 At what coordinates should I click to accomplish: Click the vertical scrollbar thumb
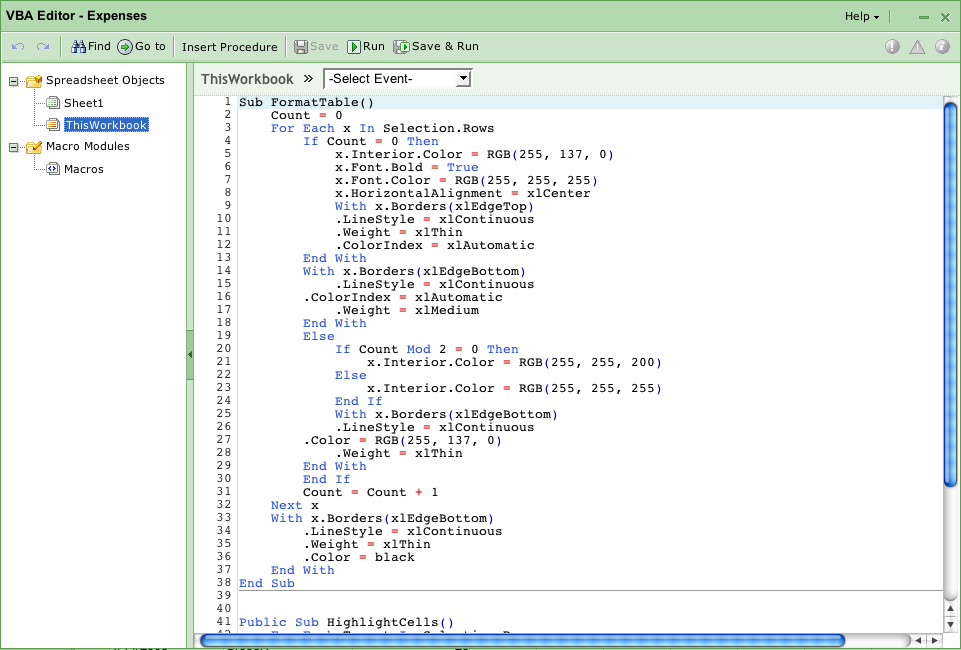point(951,294)
